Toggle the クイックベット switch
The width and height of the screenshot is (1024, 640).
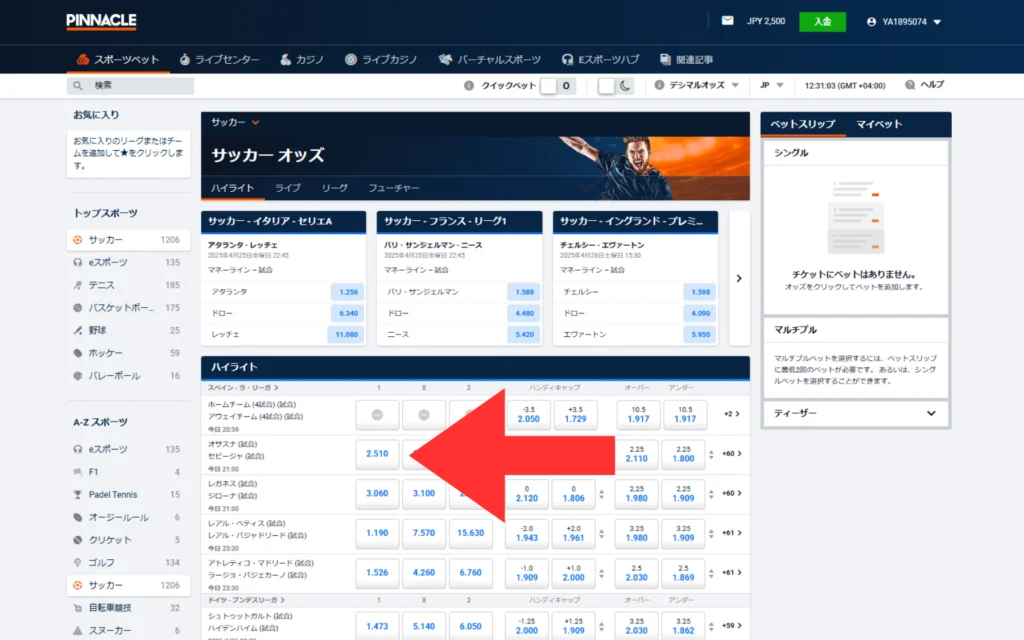point(557,86)
